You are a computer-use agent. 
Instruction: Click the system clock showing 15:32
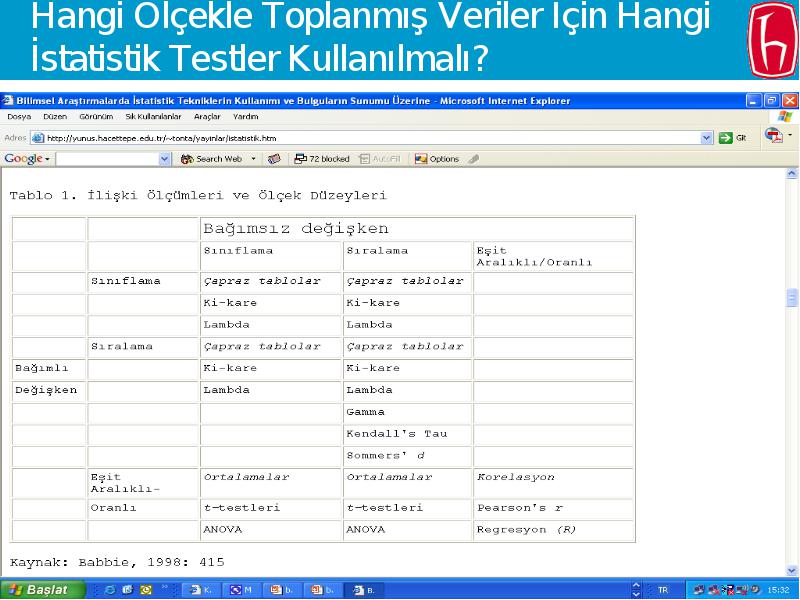[778, 590]
